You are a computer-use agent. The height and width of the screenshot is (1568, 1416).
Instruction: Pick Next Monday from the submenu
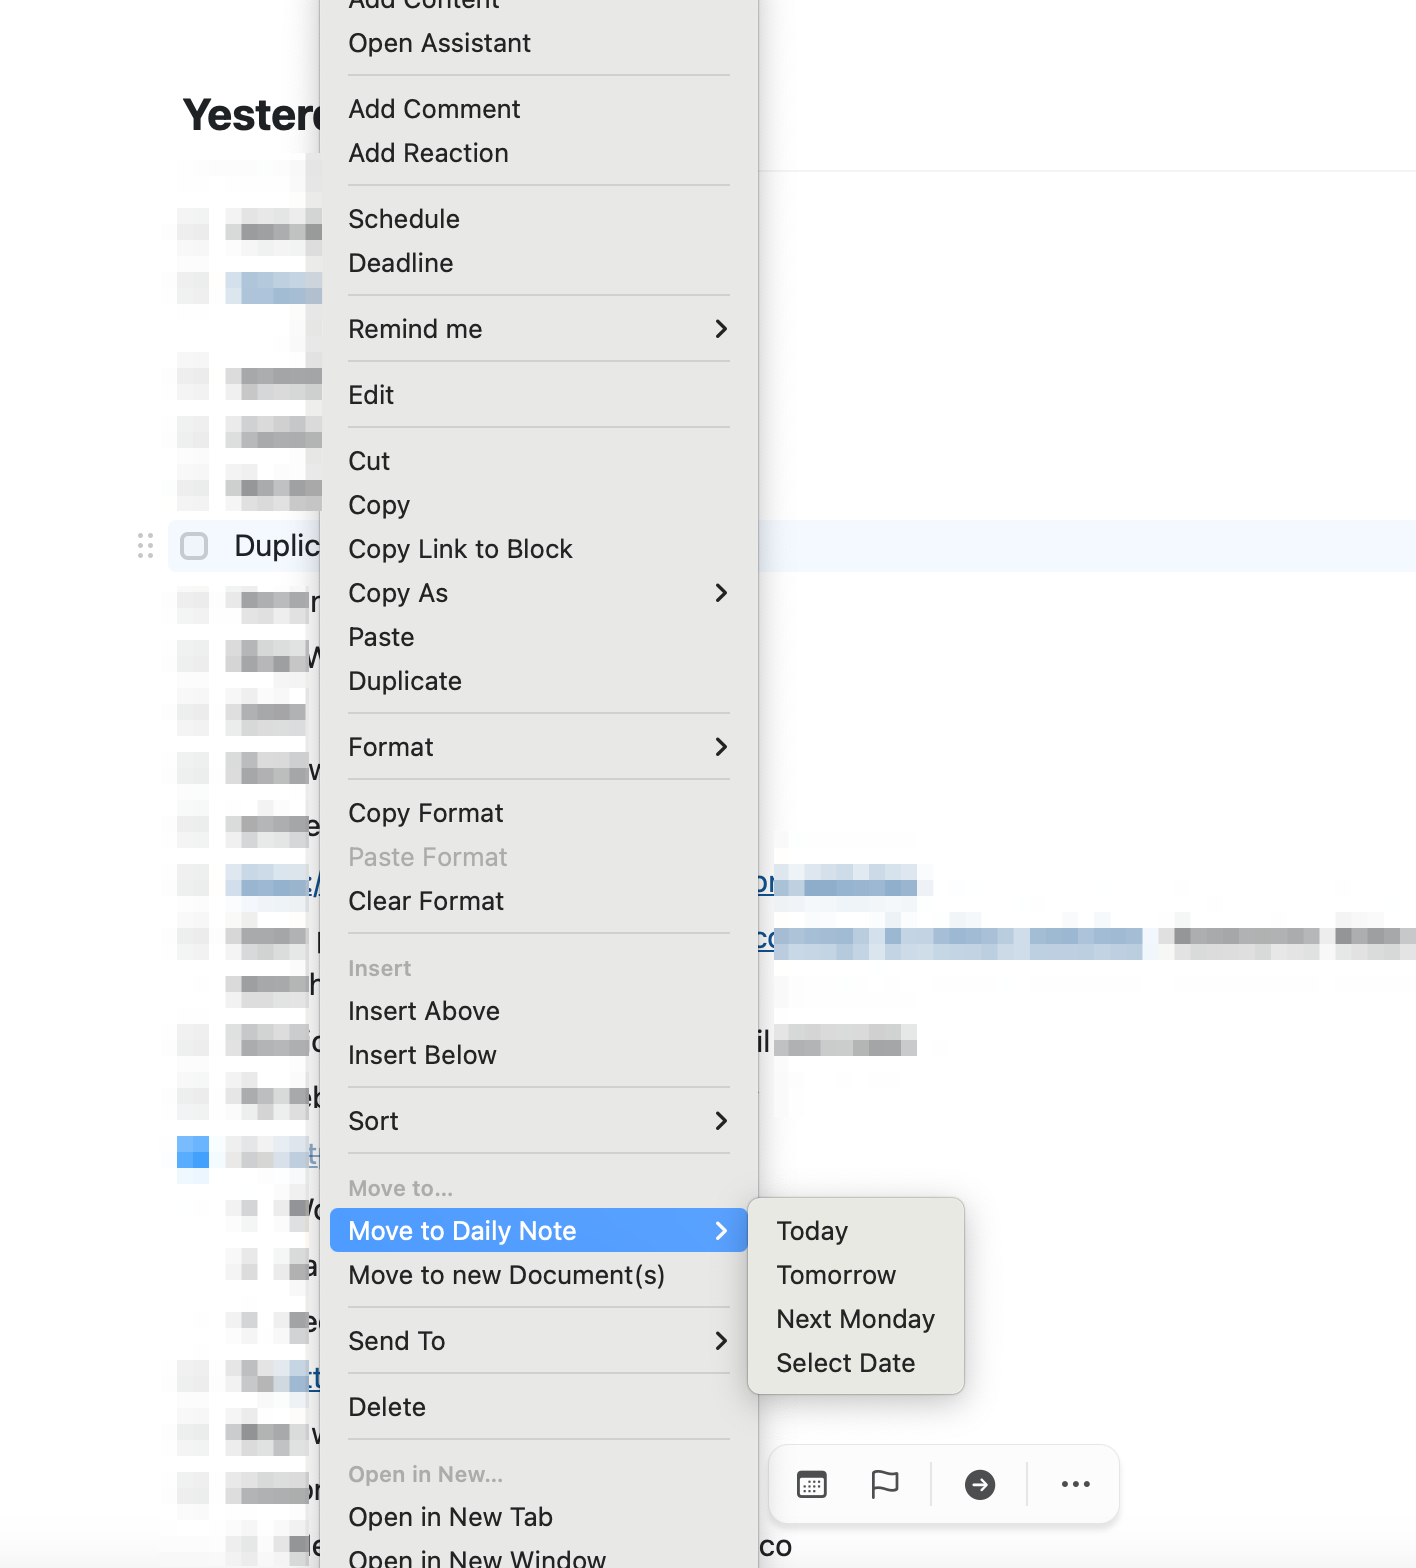click(x=855, y=1319)
